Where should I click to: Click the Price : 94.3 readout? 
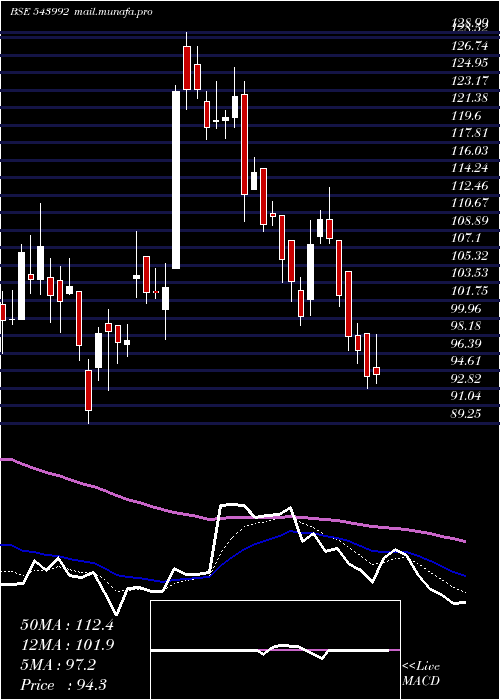pyautogui.click(x=63, y=685)
